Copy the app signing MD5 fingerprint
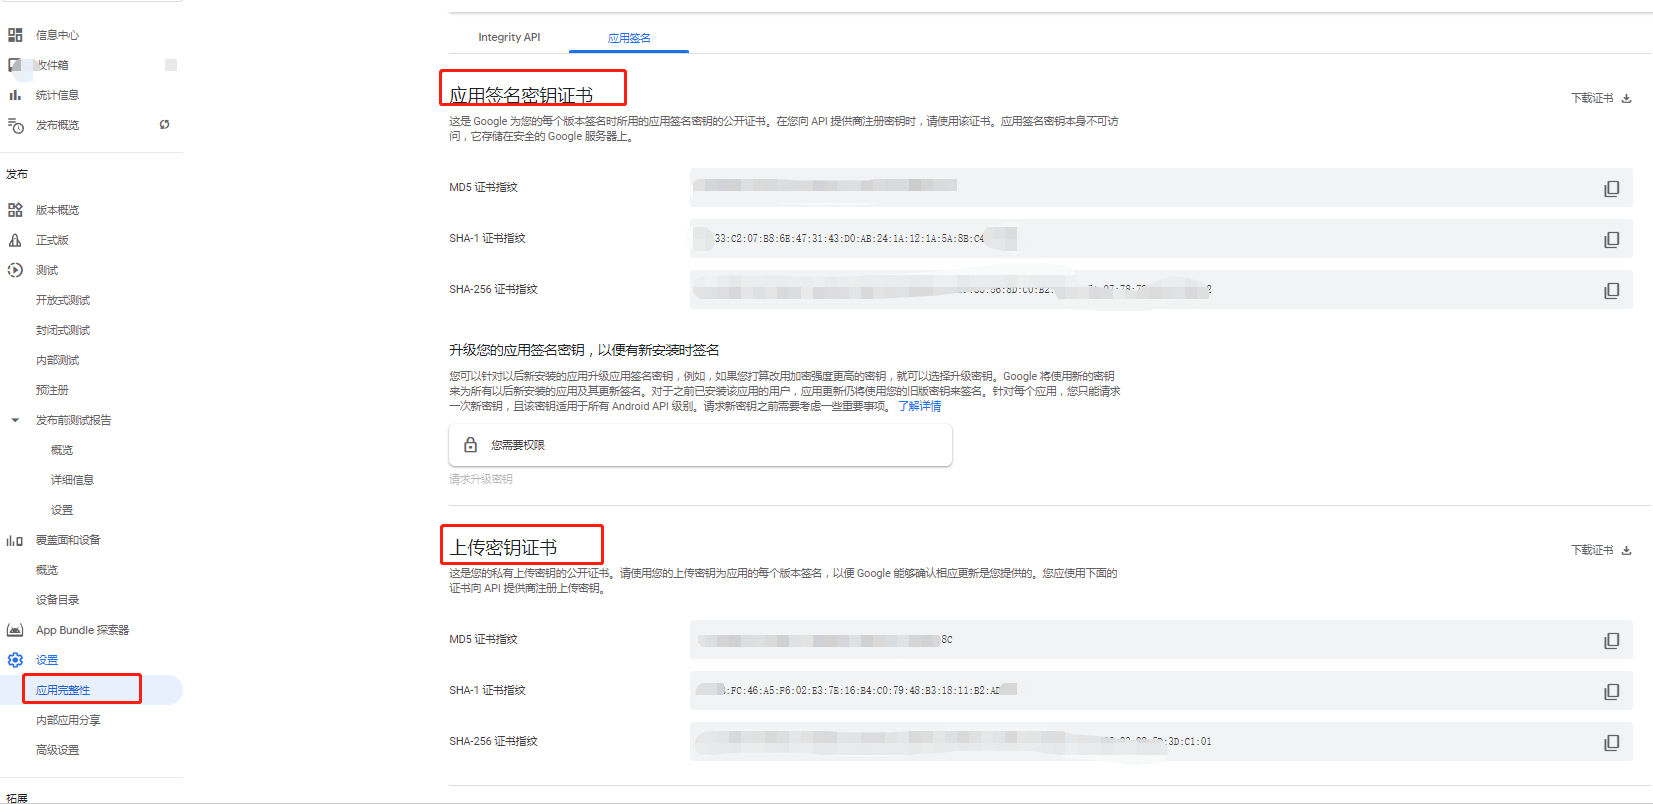Screen dimensions: 1653x804 click(1611, 188)
